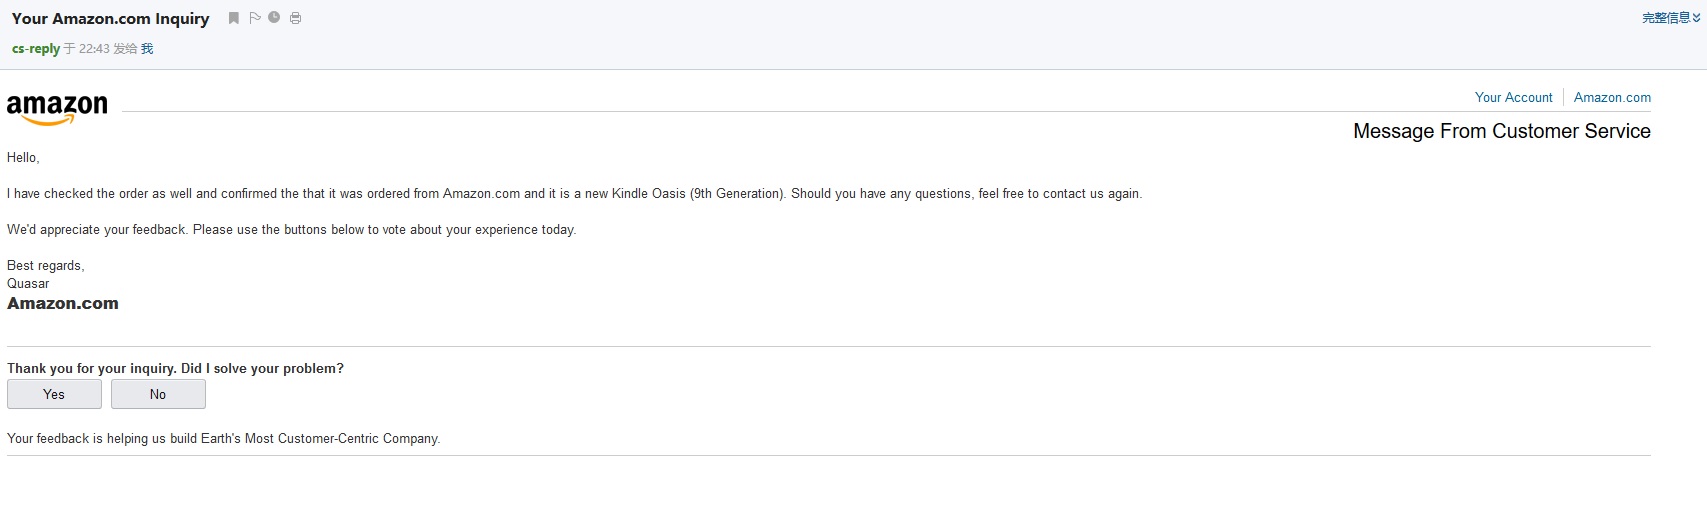Click the Amazon logo in the email
This screenshot has width=1707, height=508.
click(x=57, y=109)
